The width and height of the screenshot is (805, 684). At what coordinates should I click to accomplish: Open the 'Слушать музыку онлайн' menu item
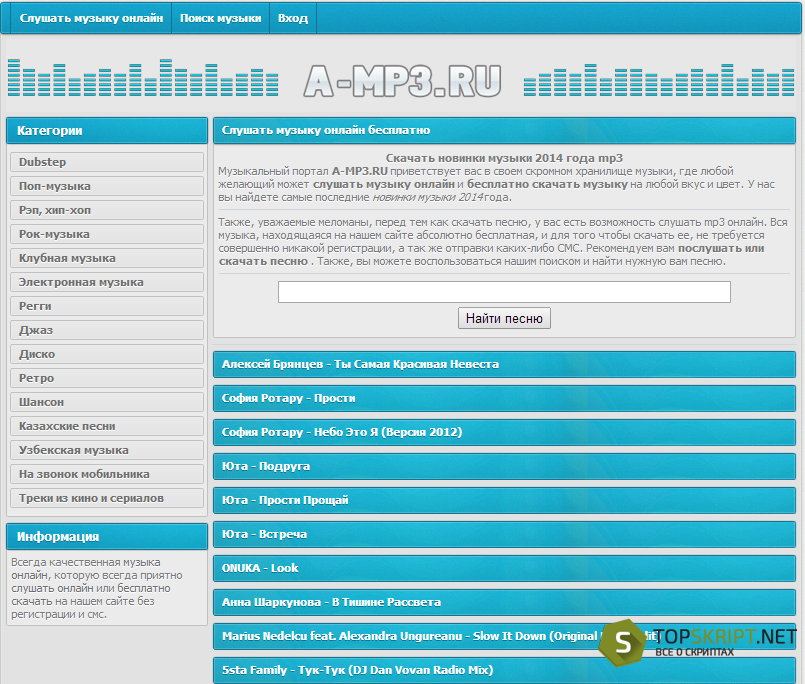pyautogui.click(x=91, y=18)
